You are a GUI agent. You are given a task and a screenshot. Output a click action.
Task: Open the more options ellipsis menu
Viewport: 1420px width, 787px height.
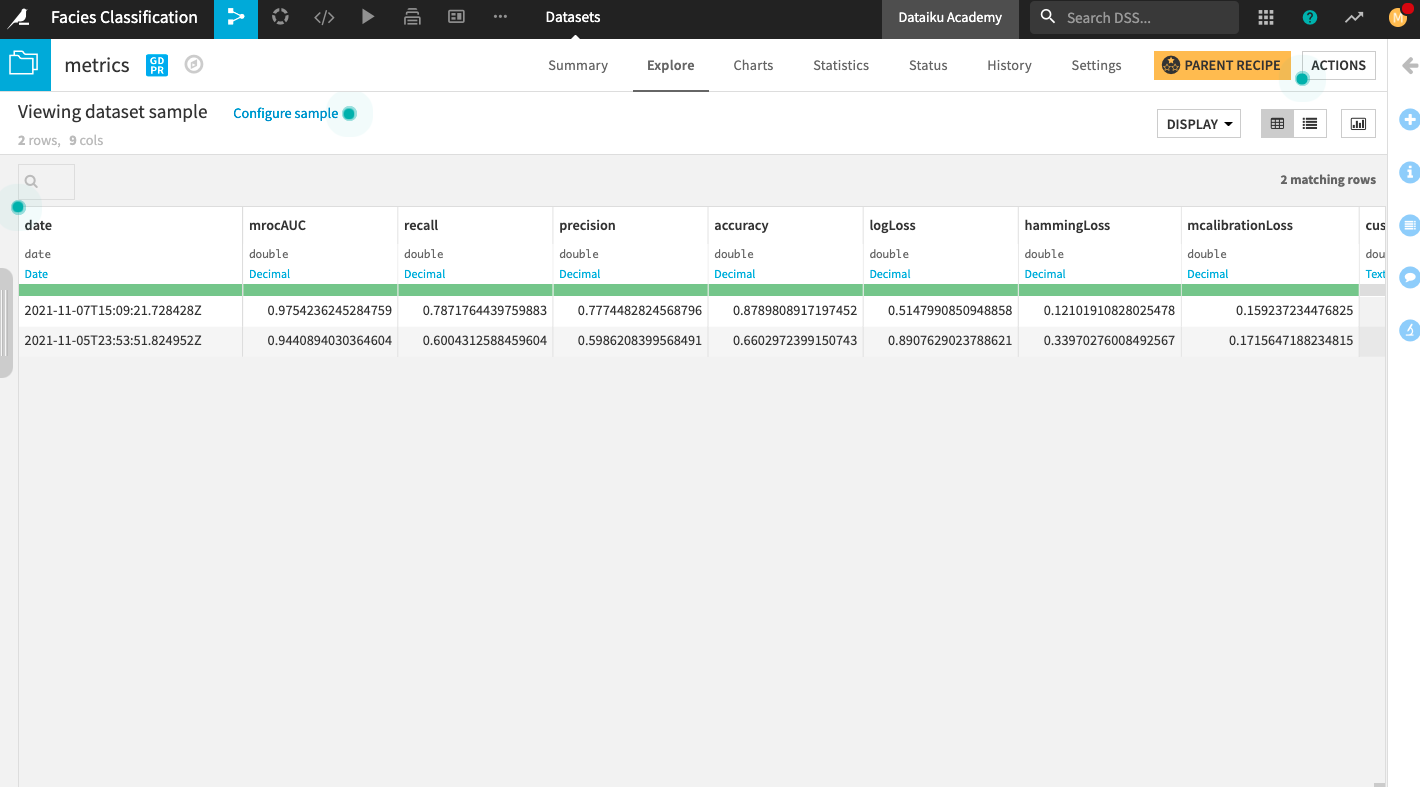[500, 17]
